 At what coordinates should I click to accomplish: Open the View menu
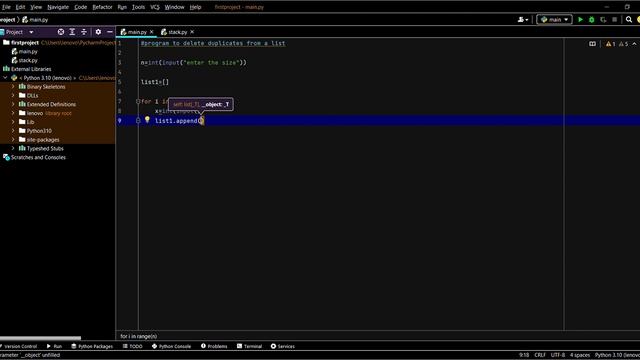pyautogui.click(x=36, y=7)
